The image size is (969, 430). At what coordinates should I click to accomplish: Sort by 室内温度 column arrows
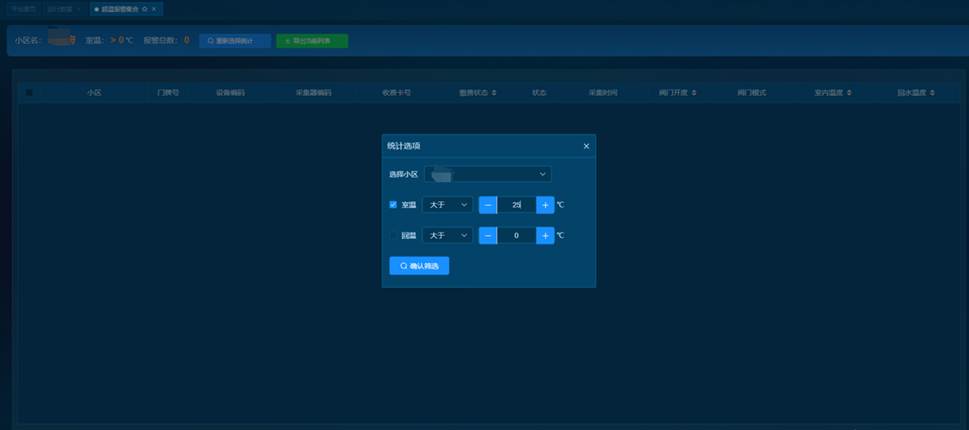click(x=849, y=93)
